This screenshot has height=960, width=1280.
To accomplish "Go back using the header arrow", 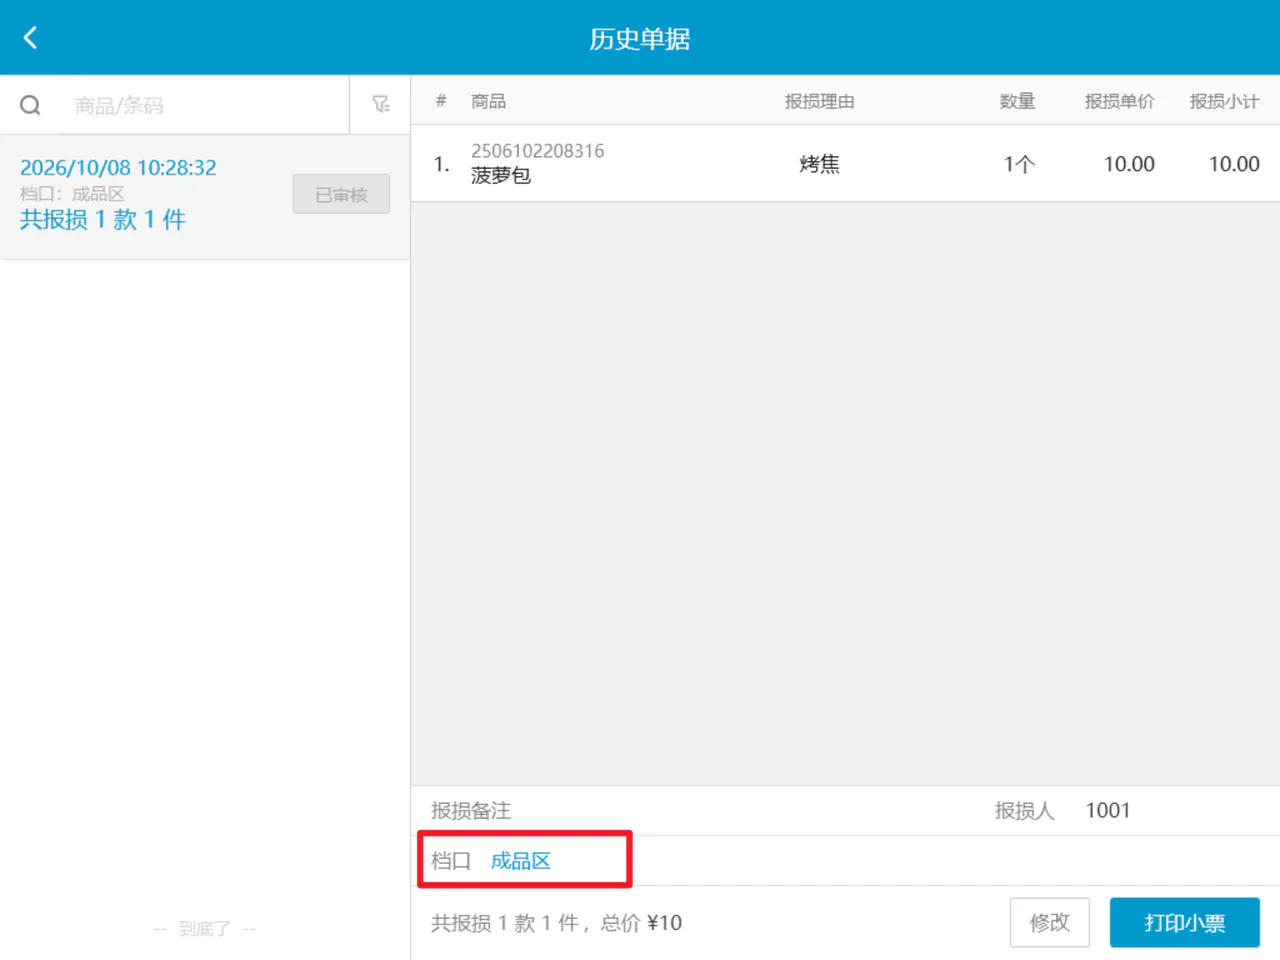I will (30, 38).
